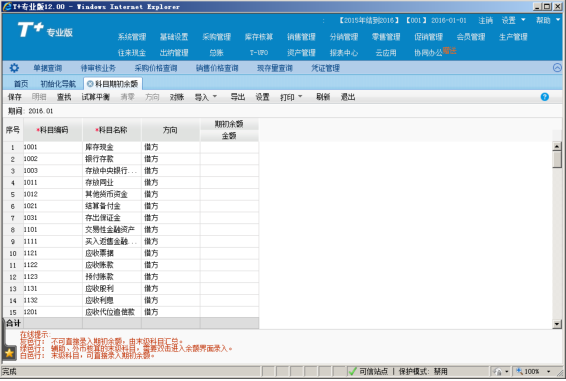Click the 设置 toolbar button
Image resolution: width=566 pixels, height=381 pixels.
point(262,97)
